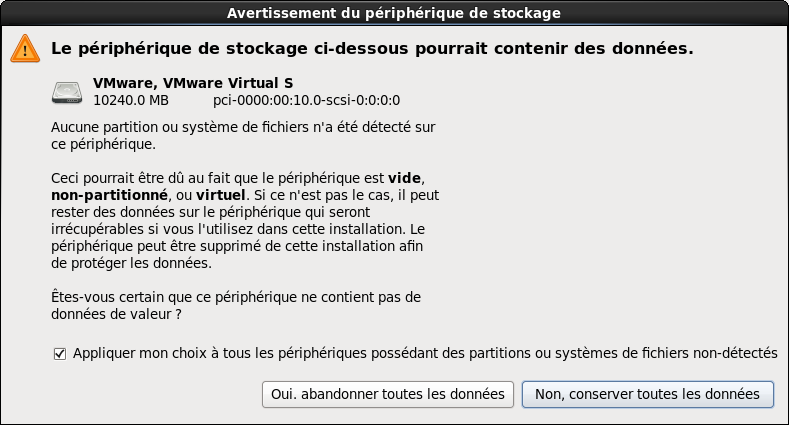
Task: Click 'ce périphérique.' line under the device info
Action: tap(103, 144)
